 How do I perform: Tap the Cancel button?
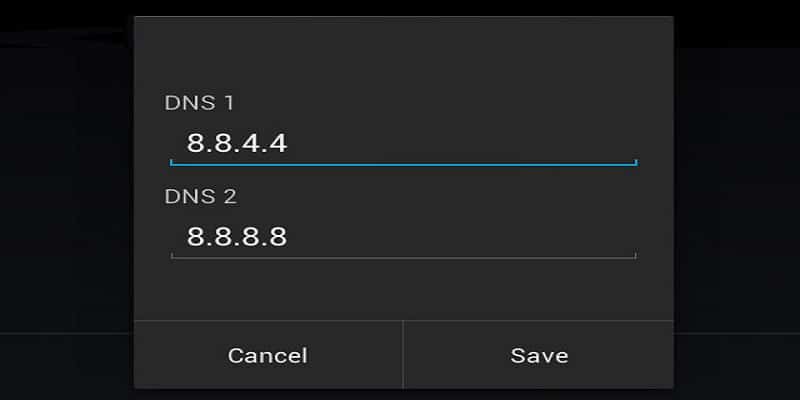[268, 355]
